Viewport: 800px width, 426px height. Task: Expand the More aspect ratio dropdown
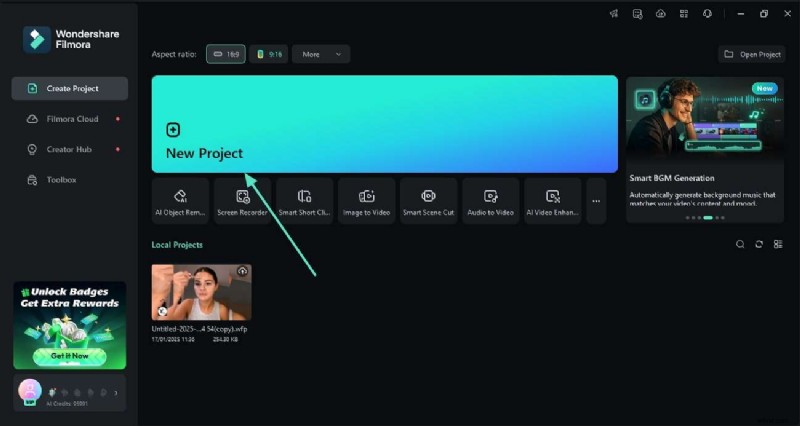coord(321,54)
